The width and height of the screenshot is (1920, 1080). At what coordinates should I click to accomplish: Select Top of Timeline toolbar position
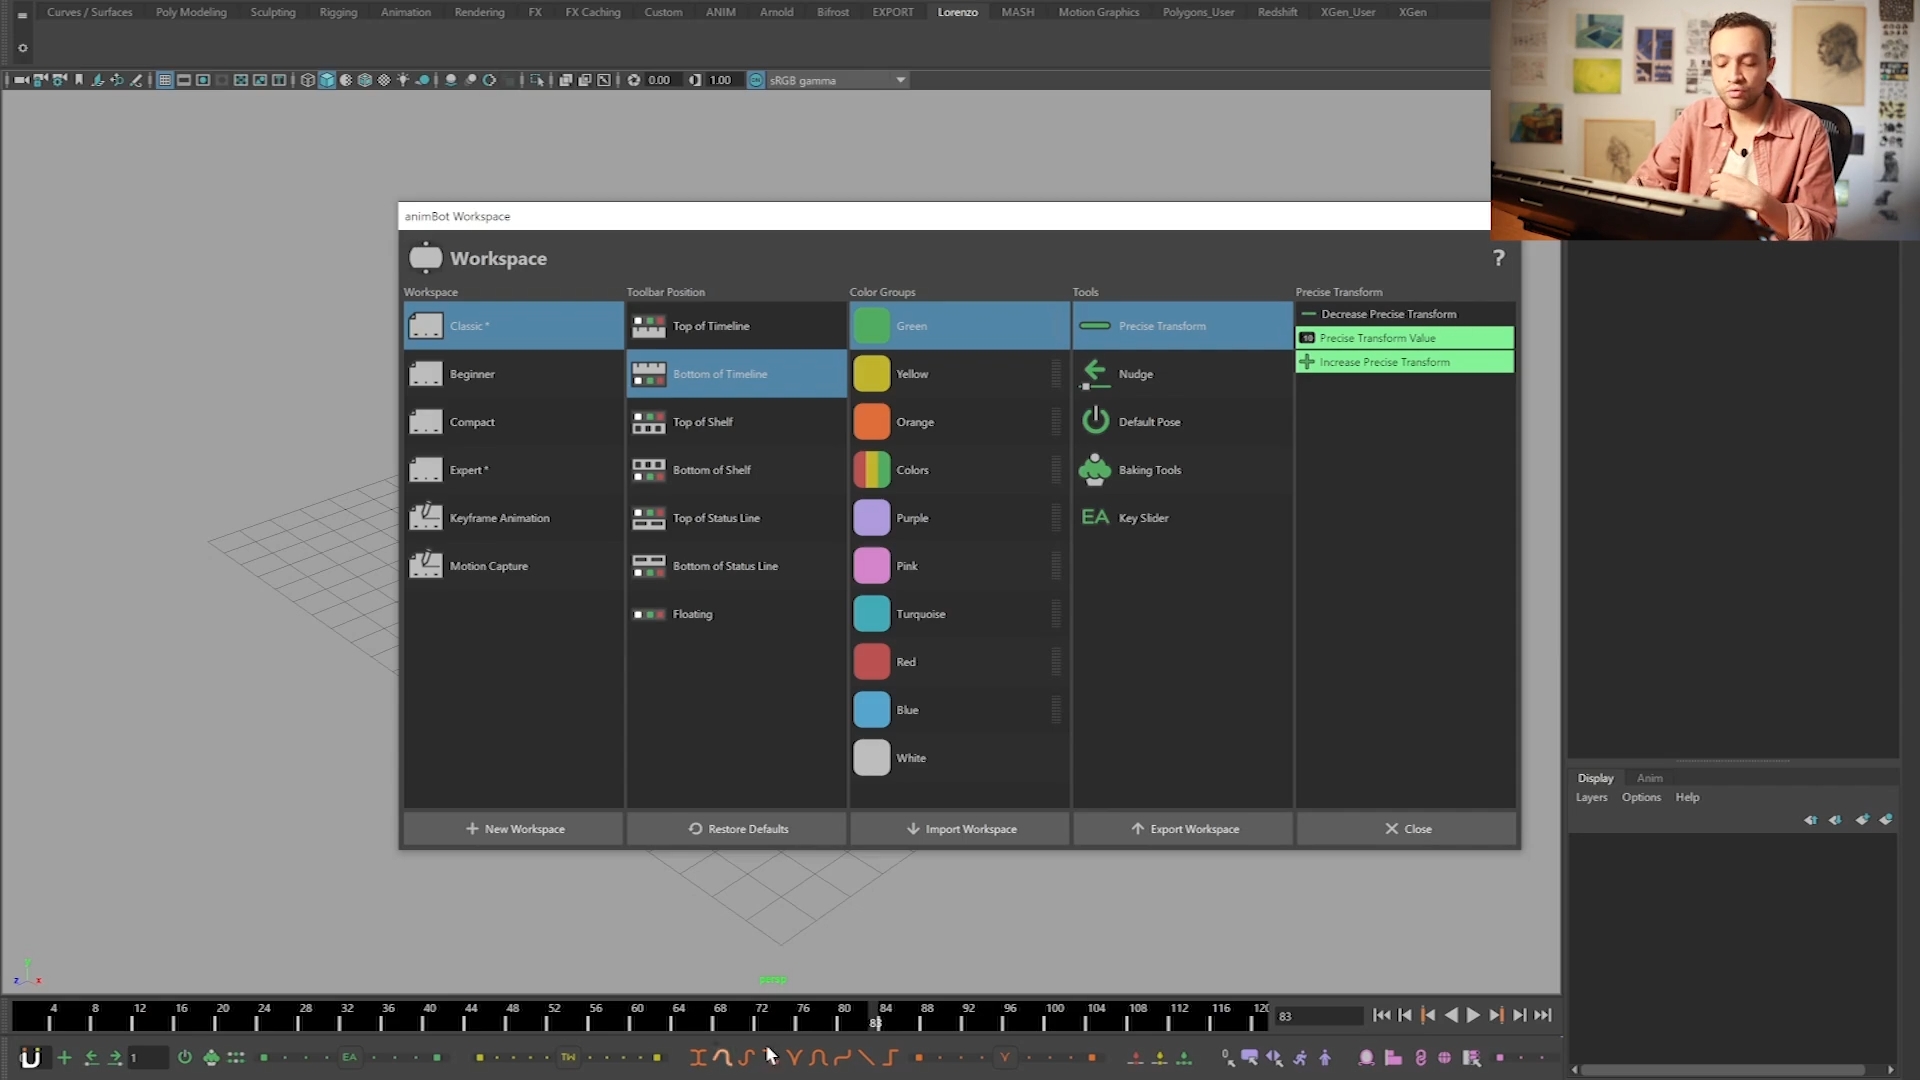[736, 326]
